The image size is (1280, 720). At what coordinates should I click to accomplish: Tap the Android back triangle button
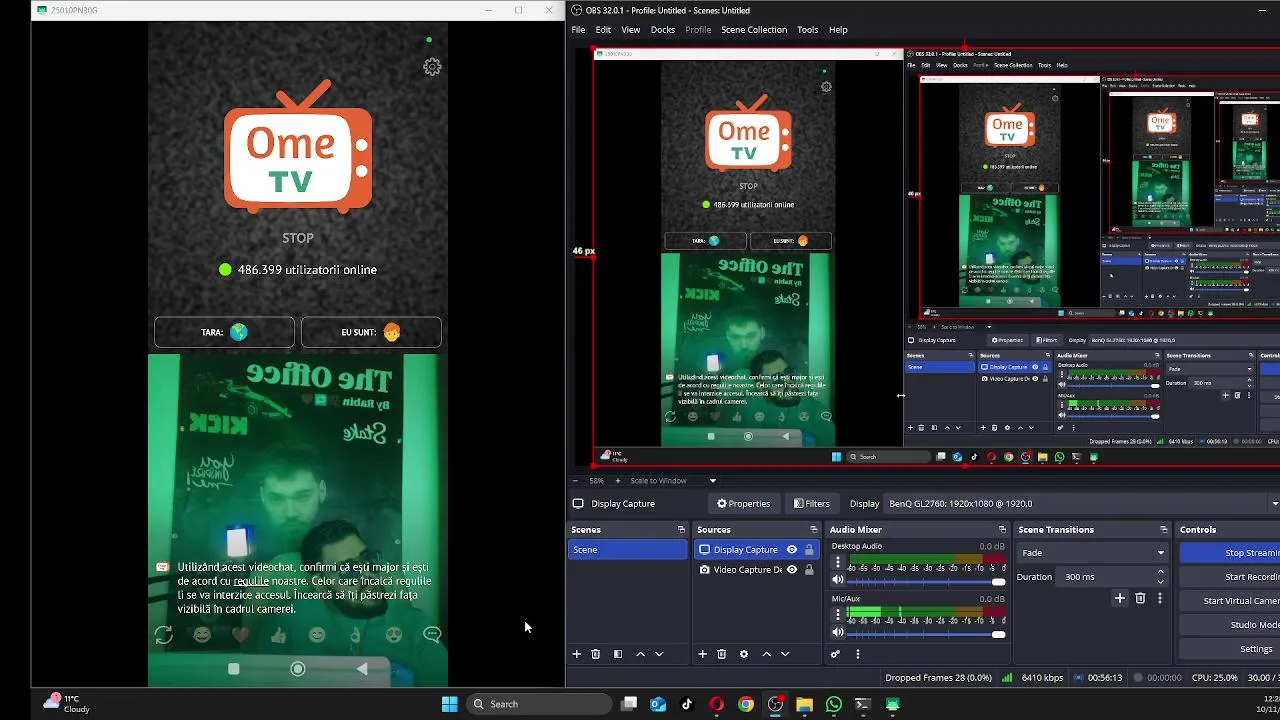(x=362, y=668)
